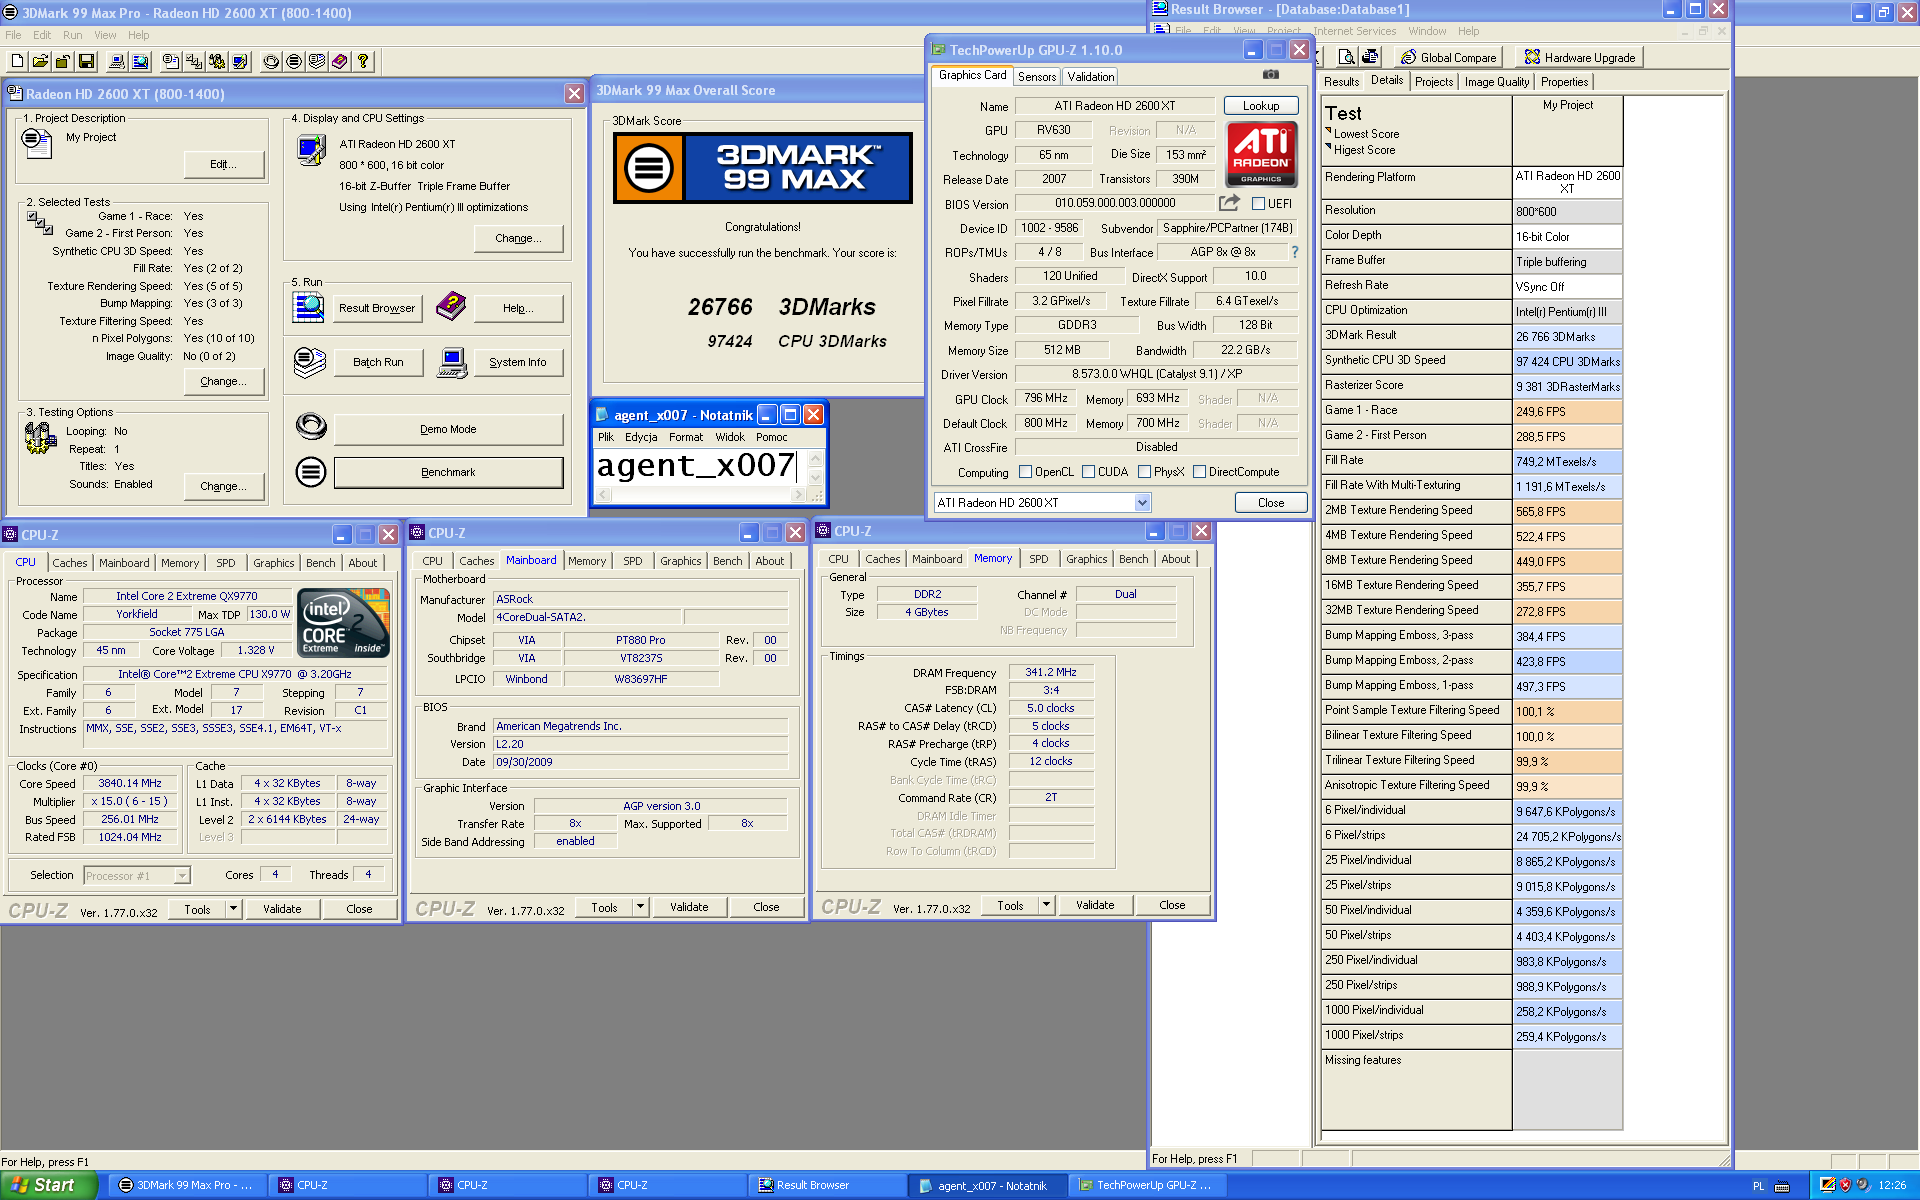Click the Batch Run button
Image resolution: width=1920 pixels, height=1200 pixels.
[378, 362]
